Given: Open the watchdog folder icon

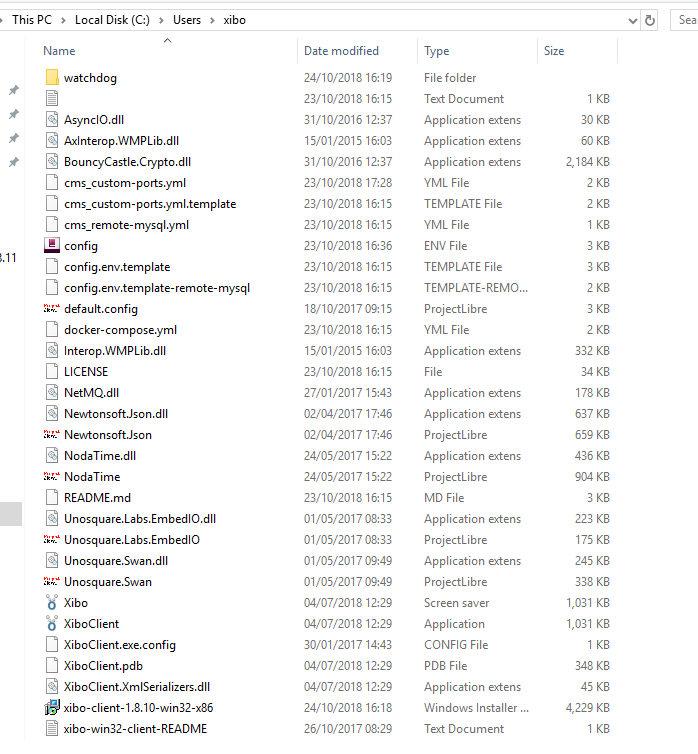Looking at the screenshot, I should [52, 77].
